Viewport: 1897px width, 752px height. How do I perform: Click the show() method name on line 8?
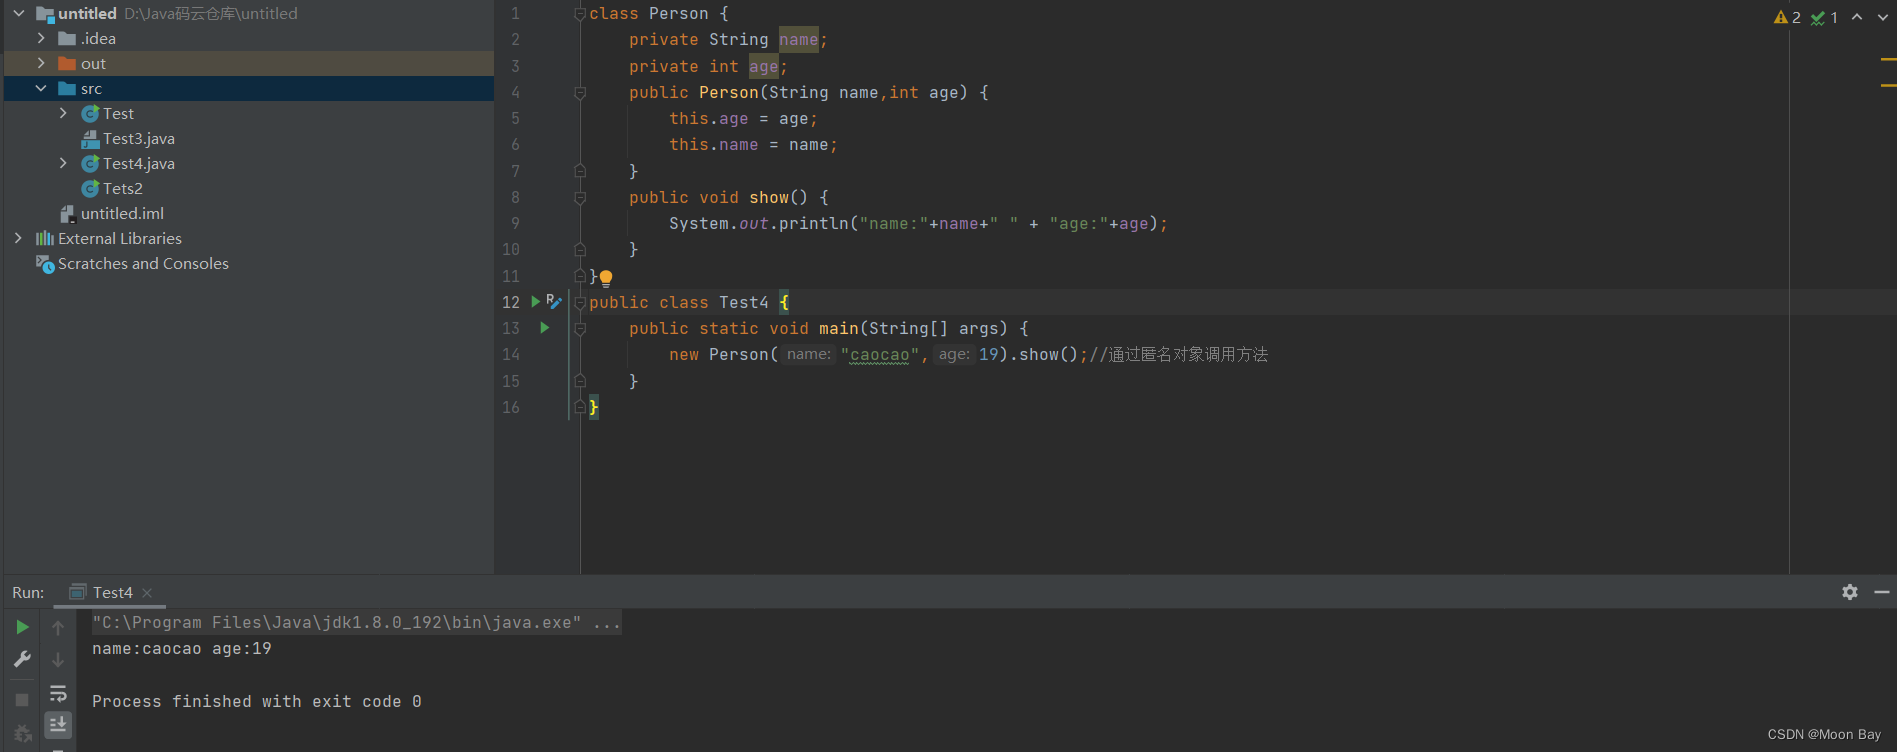tap(769, 197)
